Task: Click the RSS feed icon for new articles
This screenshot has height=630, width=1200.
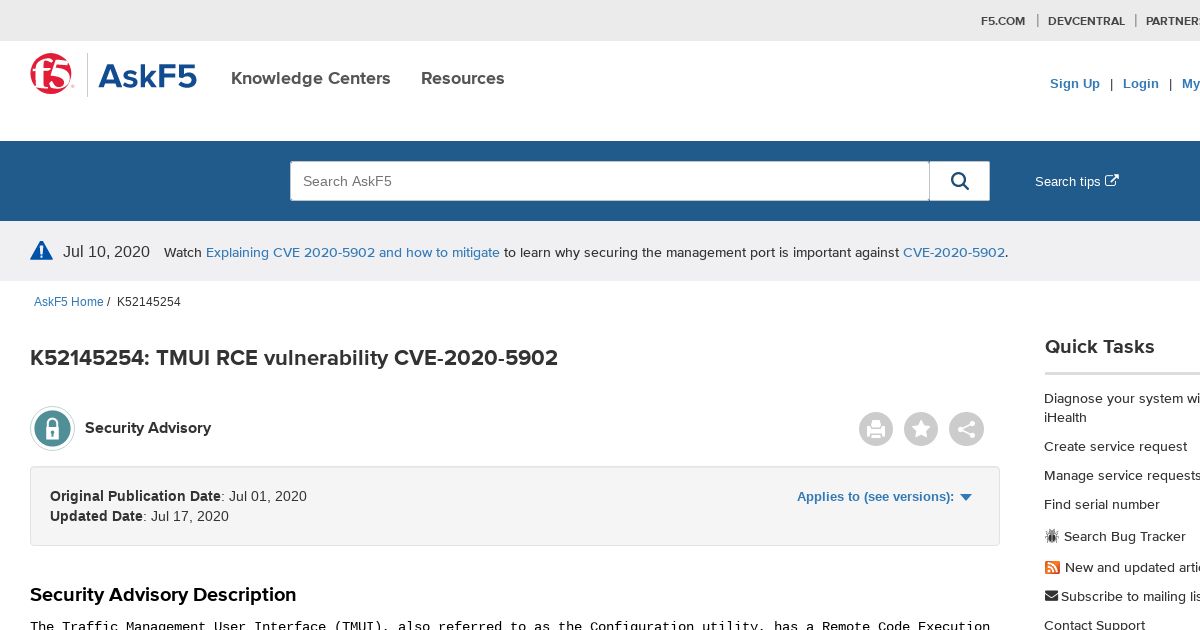Action: coord(1052,567)
